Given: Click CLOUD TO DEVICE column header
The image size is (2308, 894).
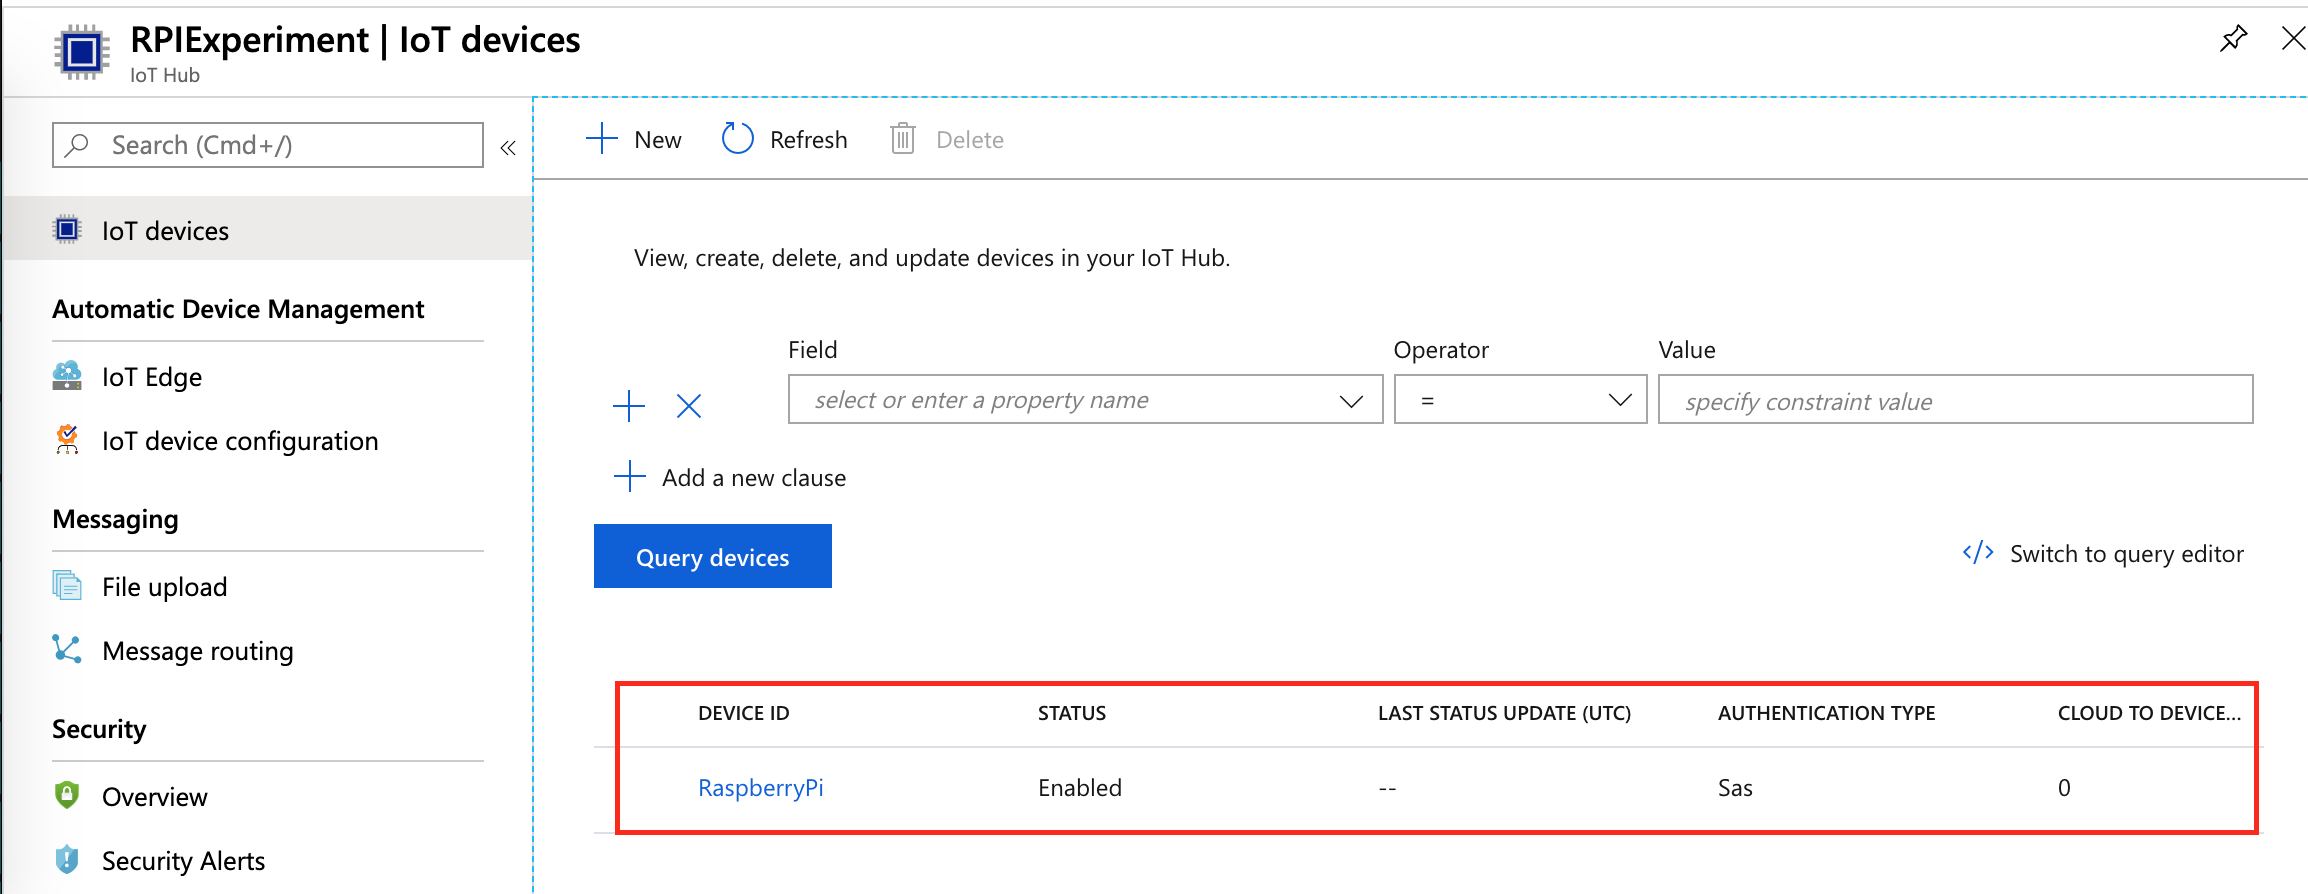Looking at the screenshot, I should [2149, 713].
